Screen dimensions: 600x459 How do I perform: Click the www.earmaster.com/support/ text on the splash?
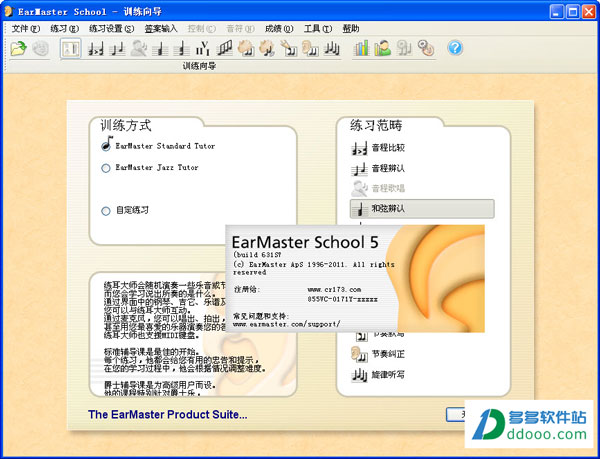pos(287,324)
